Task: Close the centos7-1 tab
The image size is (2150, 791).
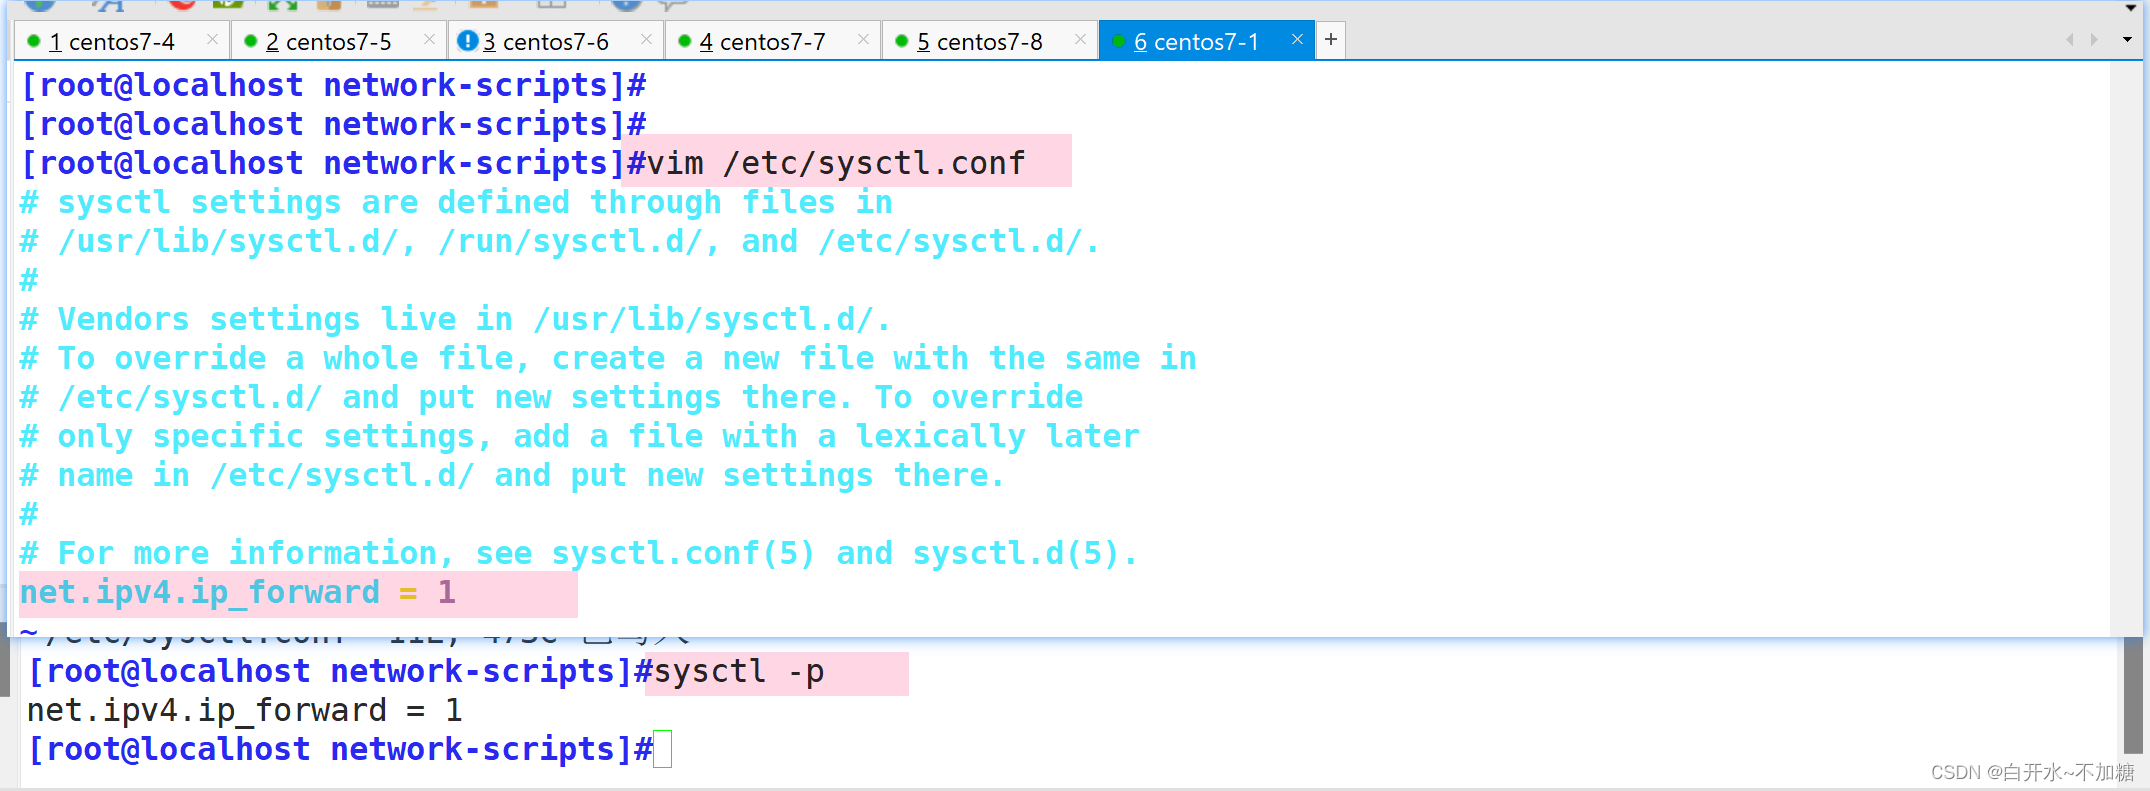Action: (x=1297, y=39)
